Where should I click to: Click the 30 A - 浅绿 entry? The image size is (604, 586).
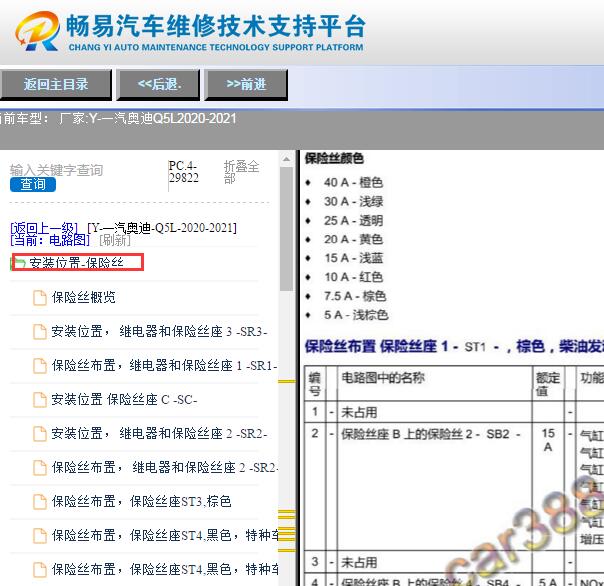(x=353, y=201)
